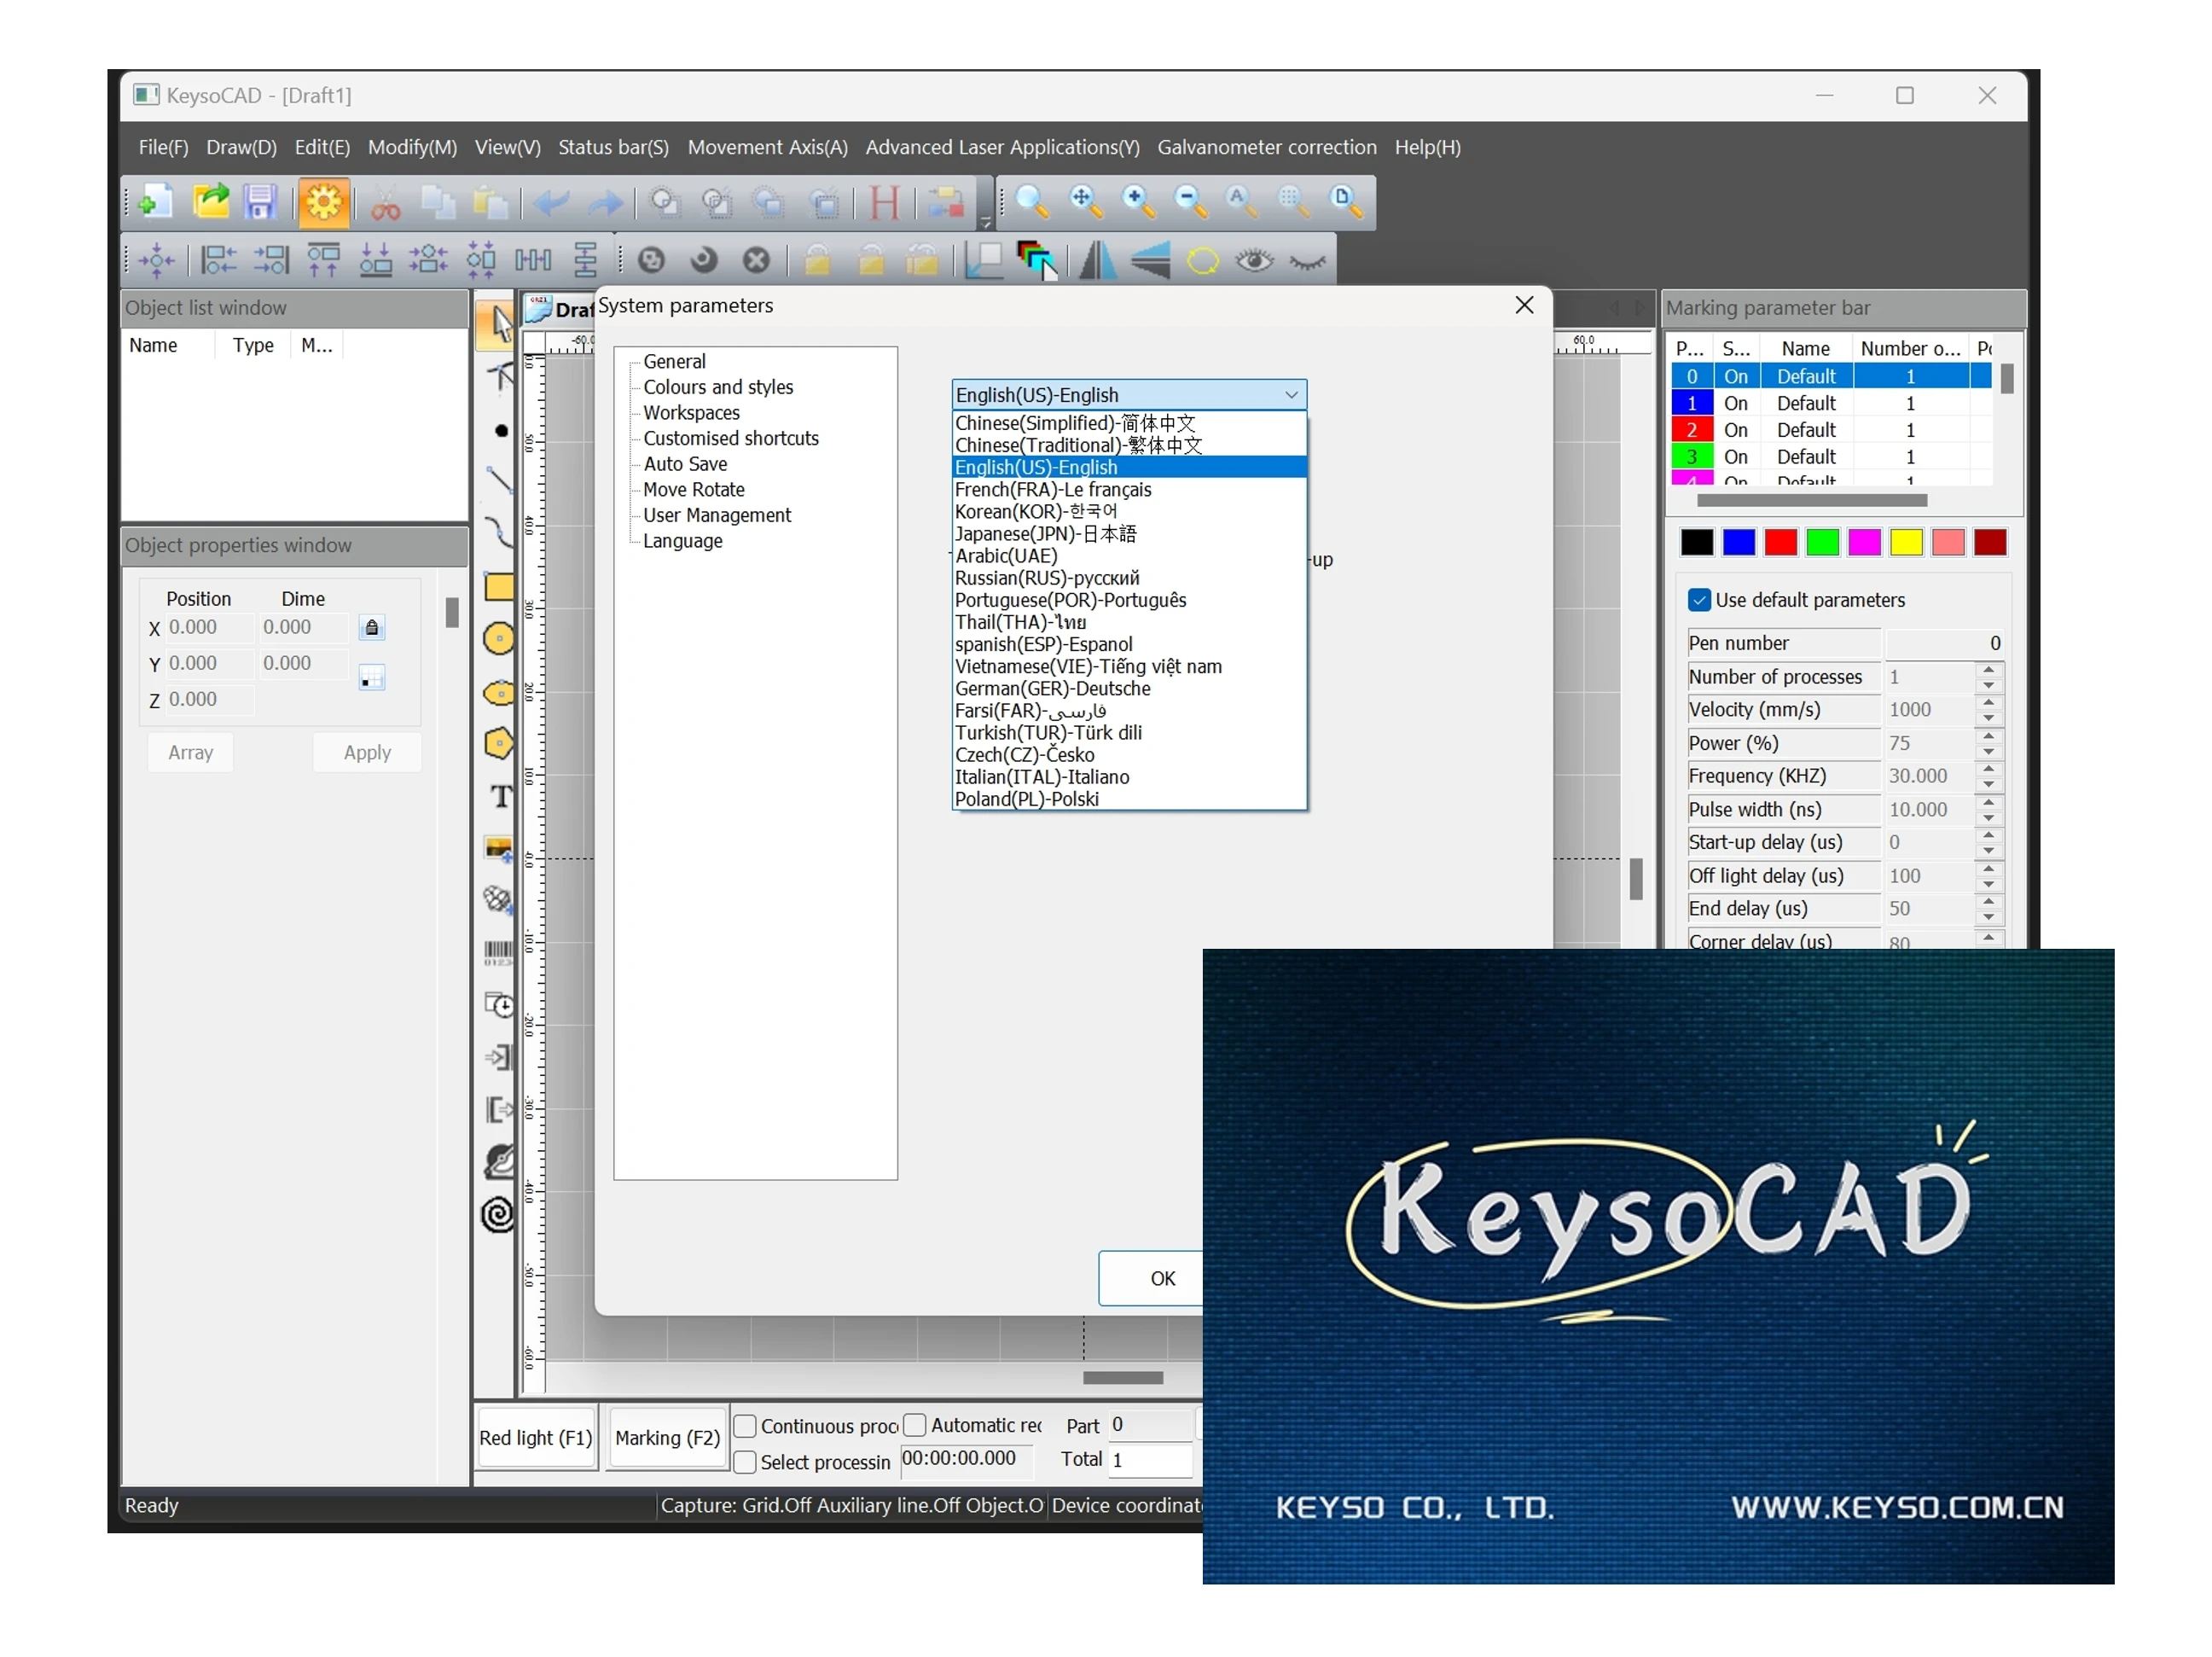The height and width of the screenshot is (1657, 2212).
Task: Select the spiral drawing tool
Action: click(x=498, y=1216)
